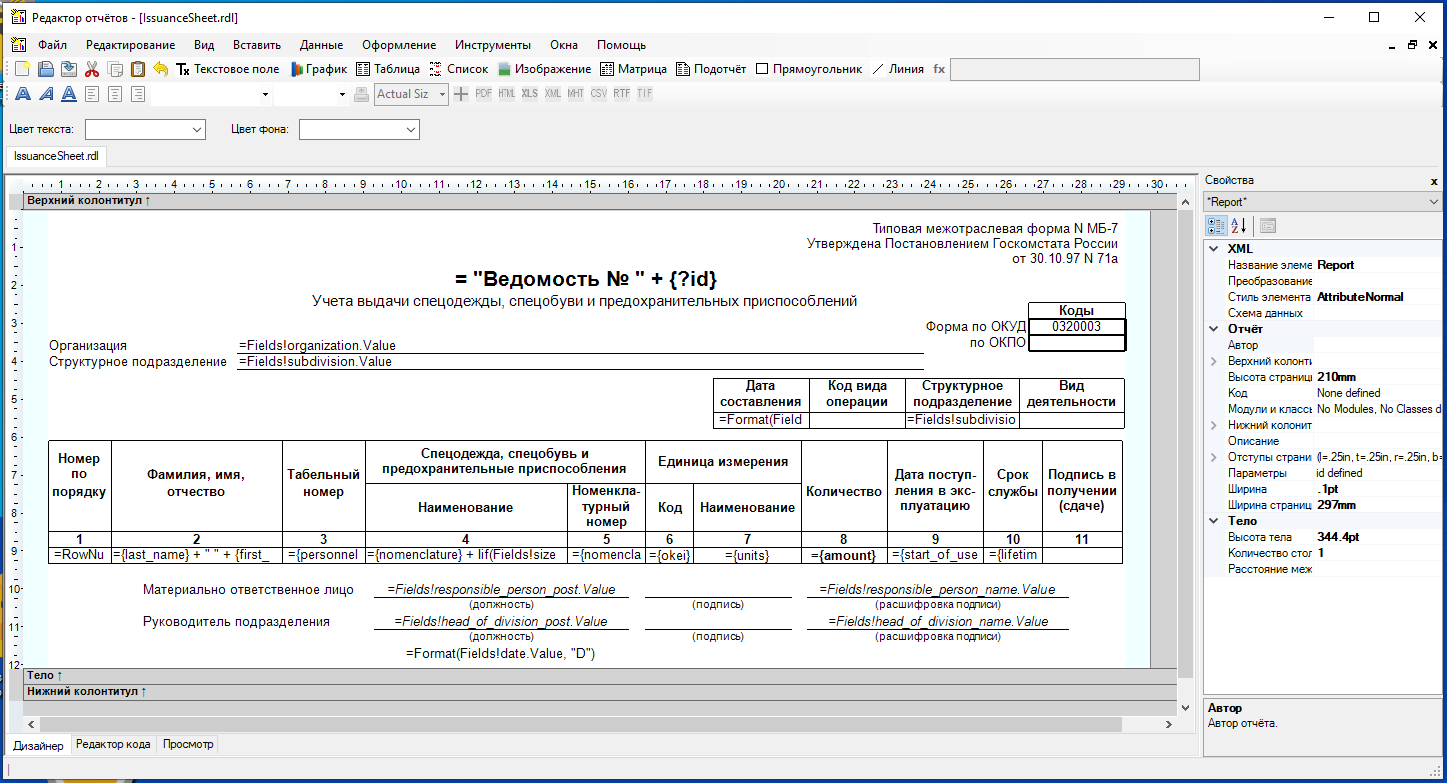The height and width of the screenshot is (783, 1447).
Task: Toggle italic text formatting
Action: [x=45, y=94]
